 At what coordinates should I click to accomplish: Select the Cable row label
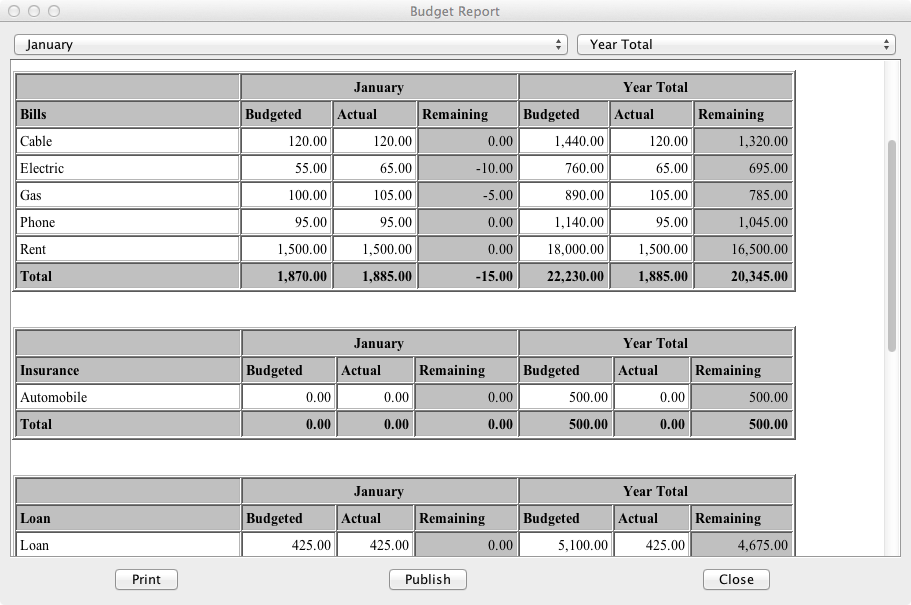(x=128, y=141)
